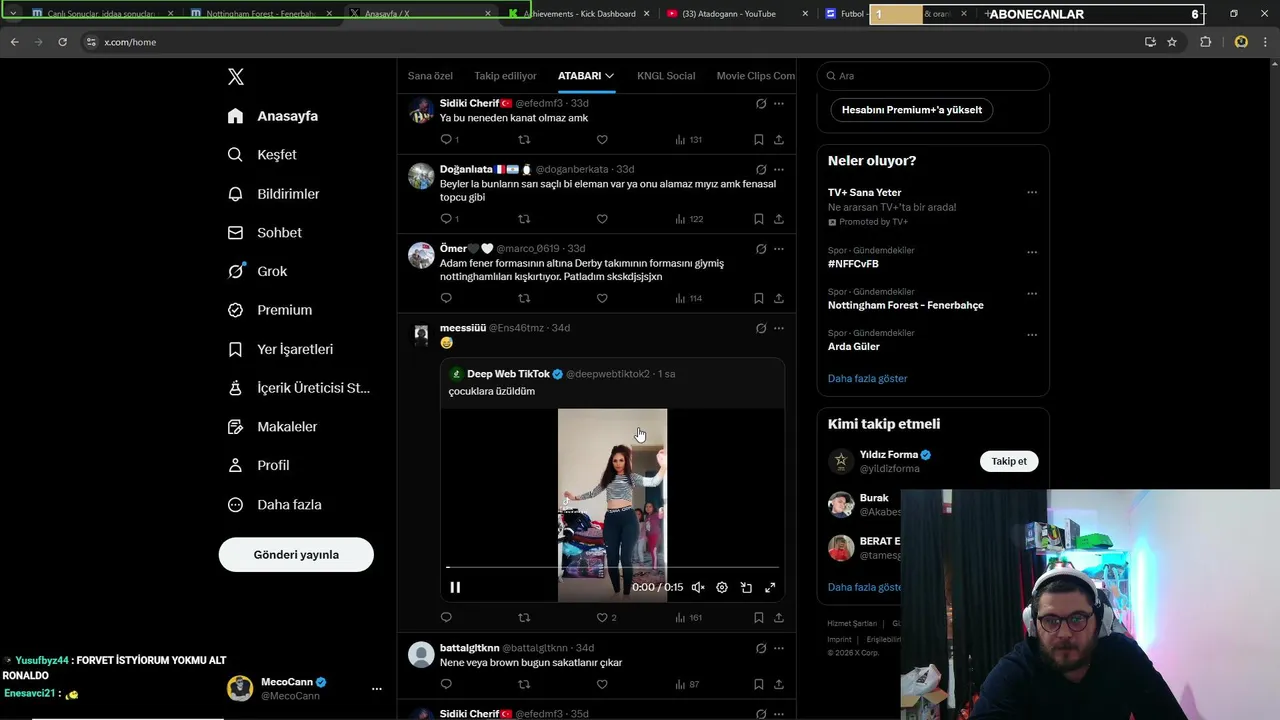Expand Daha fazla menu
The width and height of the screenshot is (1280, 720).
click(274, 505)
